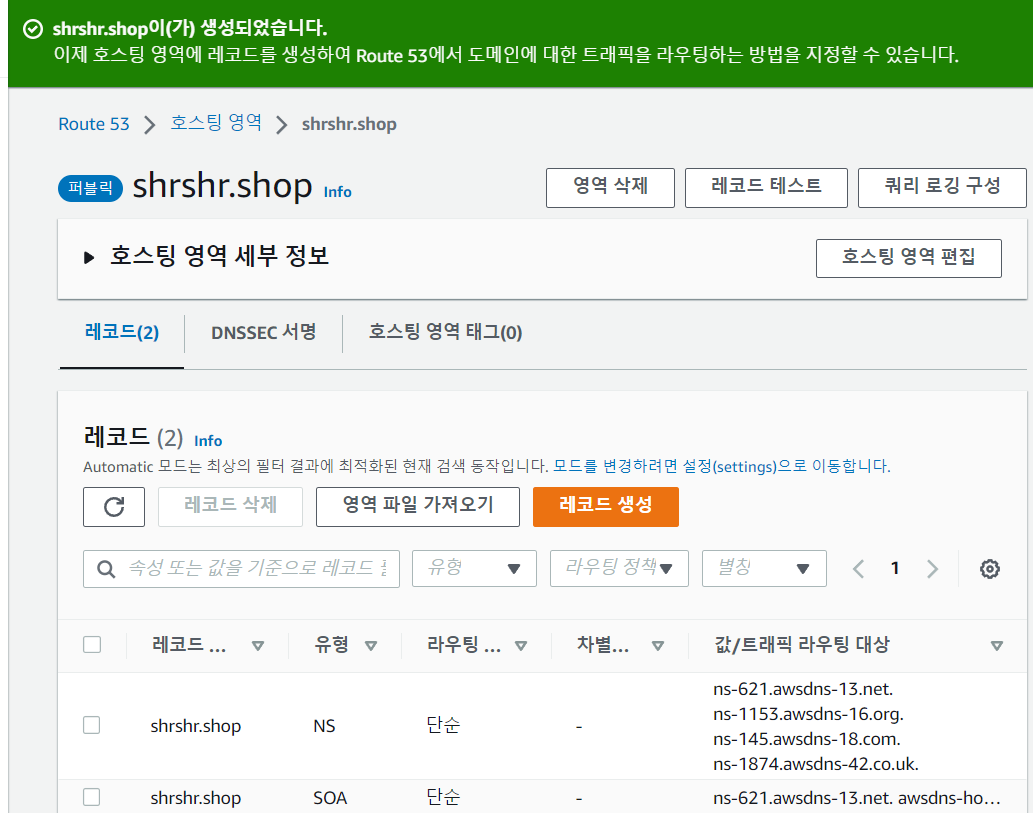Switch to the DNSSEC 서명 tab
This screenshot has height=813, width=1033.
(x=264, y=332)
